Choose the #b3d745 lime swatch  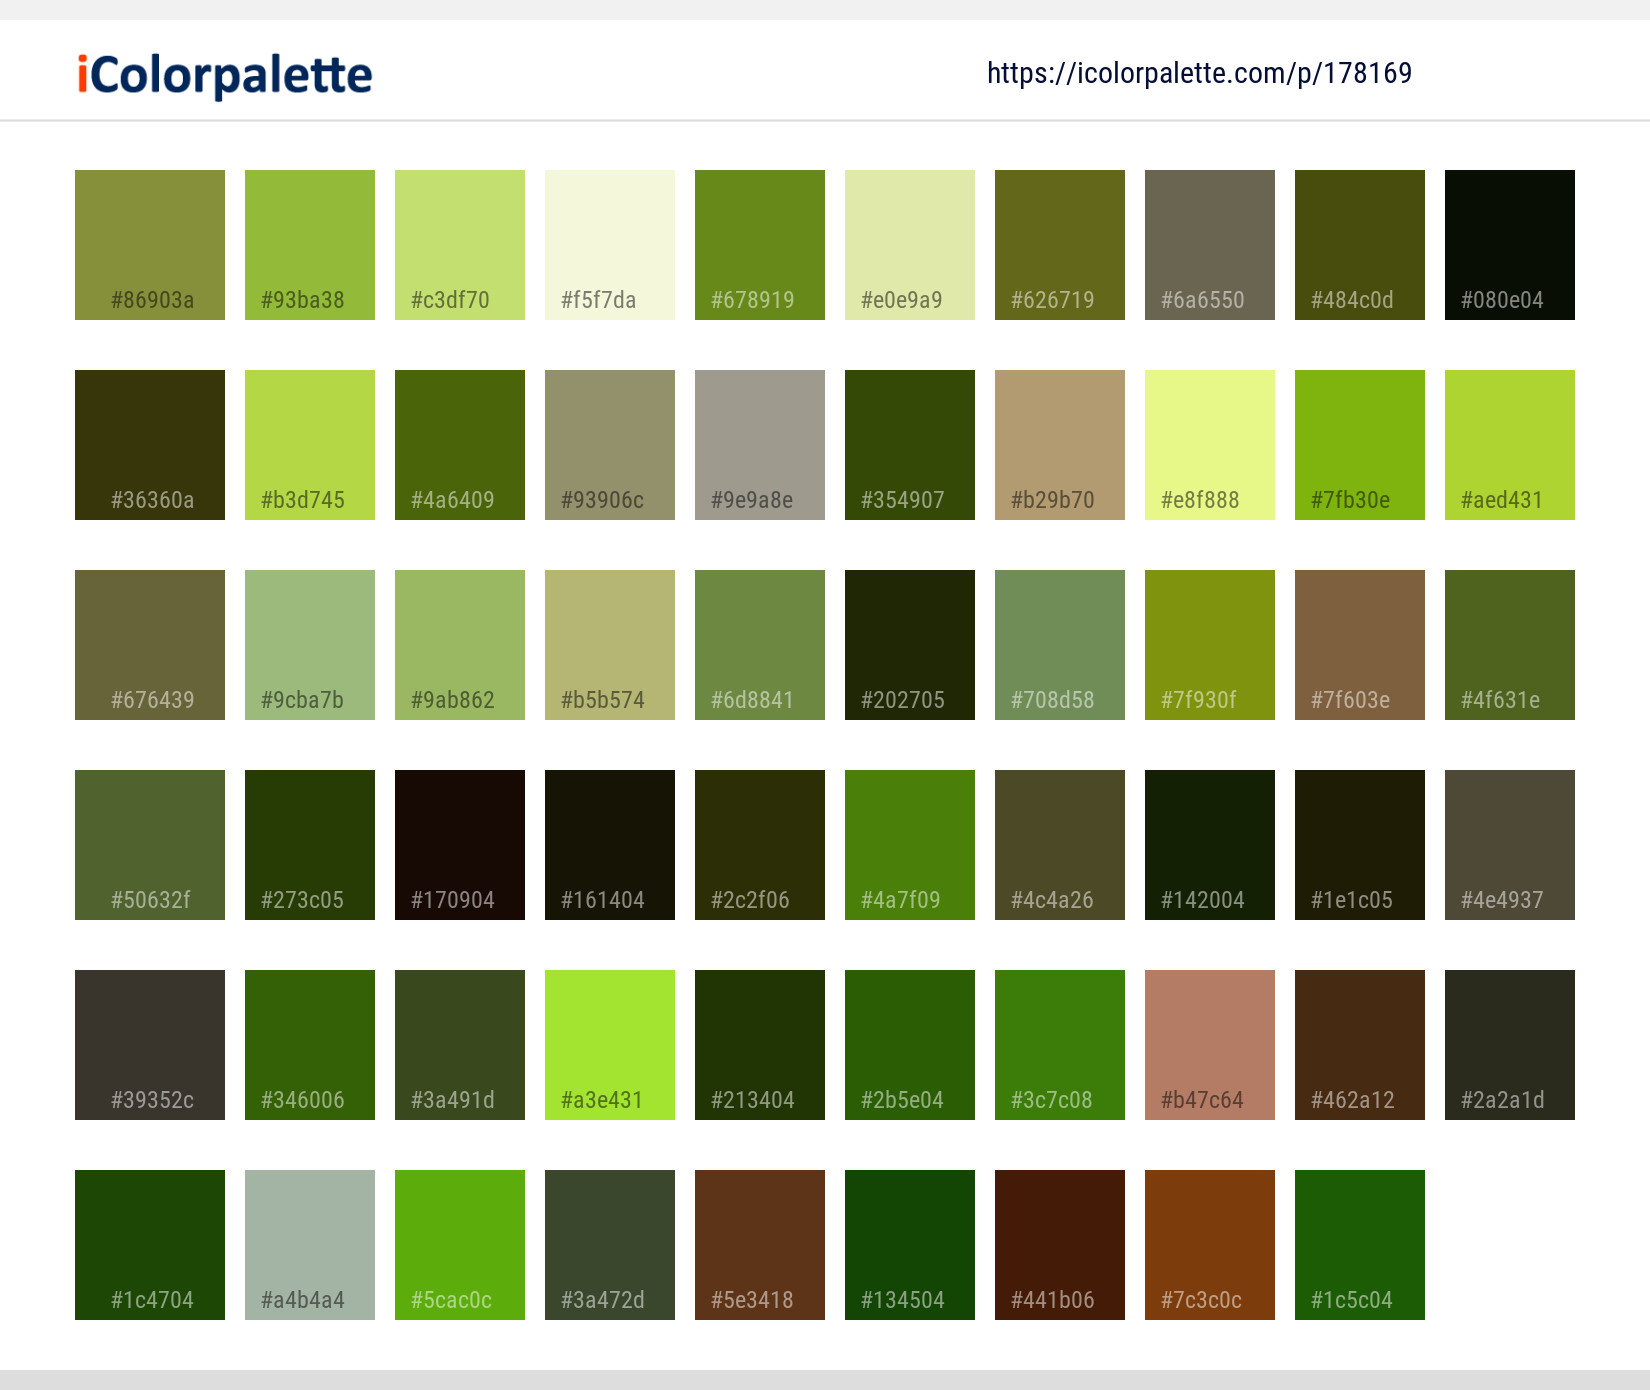310,445
